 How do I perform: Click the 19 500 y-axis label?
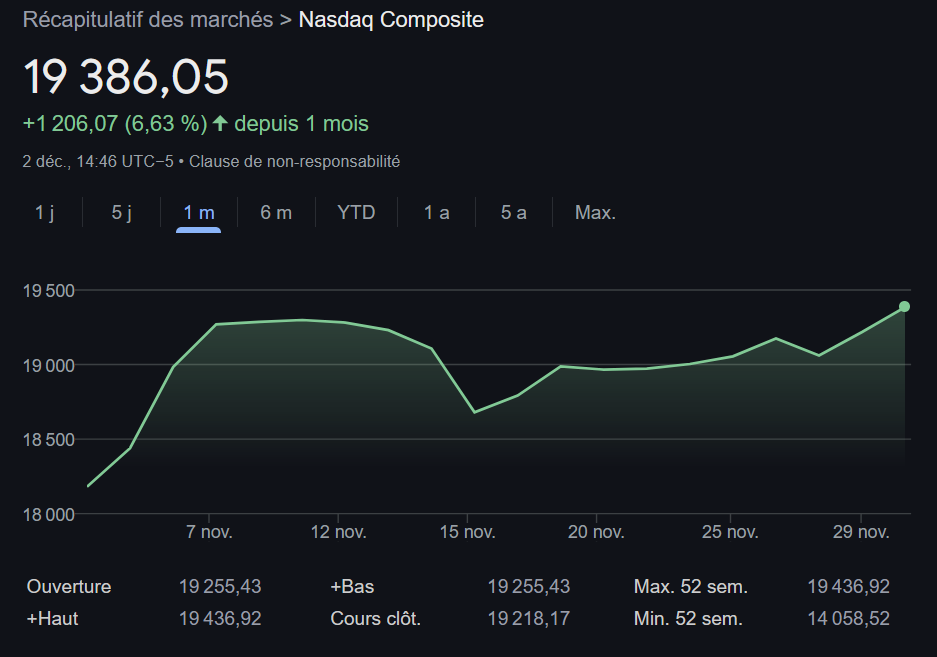point(48,291)
